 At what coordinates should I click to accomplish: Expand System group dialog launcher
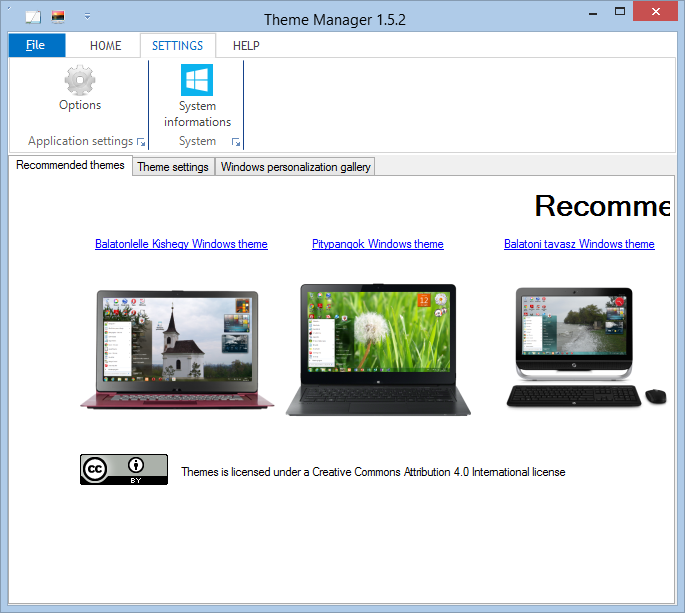(236, 142)
